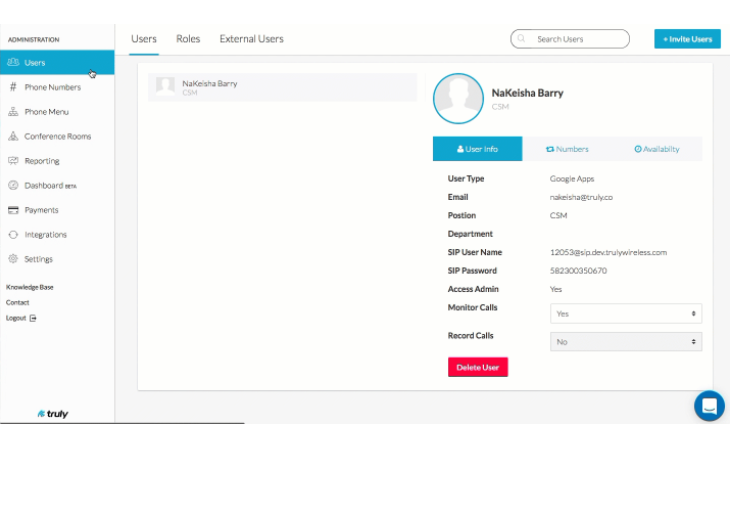Select NaKeisha Barry row in user list

[282, 87]
